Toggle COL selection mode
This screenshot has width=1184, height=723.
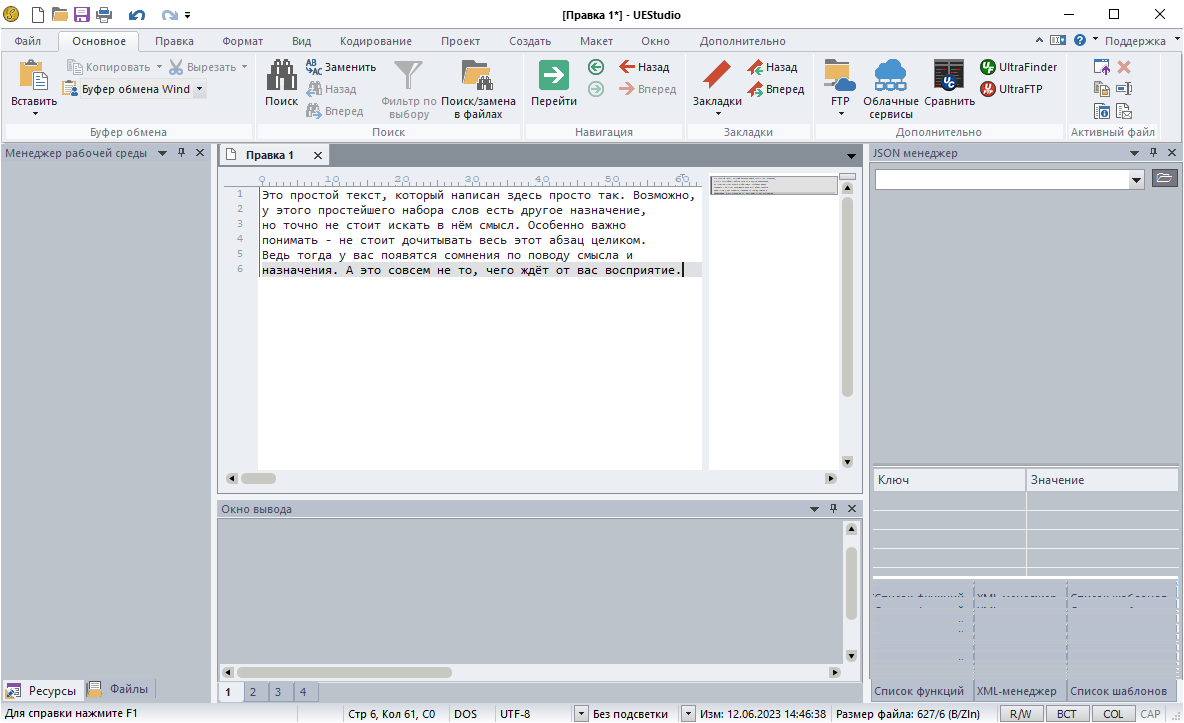coord(1113,713)
